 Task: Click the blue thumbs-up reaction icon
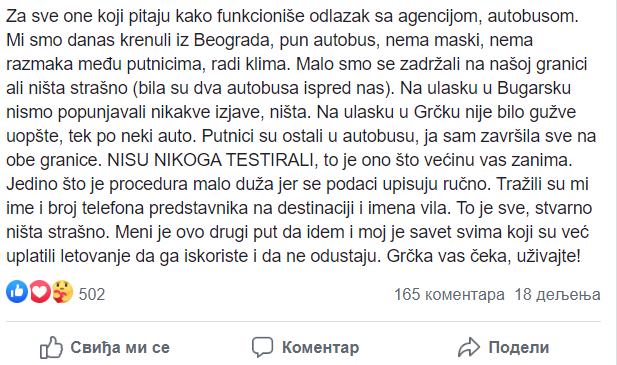click(17, 292)
